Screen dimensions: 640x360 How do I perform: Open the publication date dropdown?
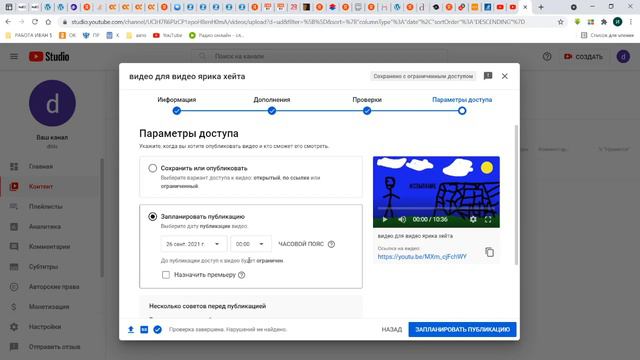[x=193, y=244]
